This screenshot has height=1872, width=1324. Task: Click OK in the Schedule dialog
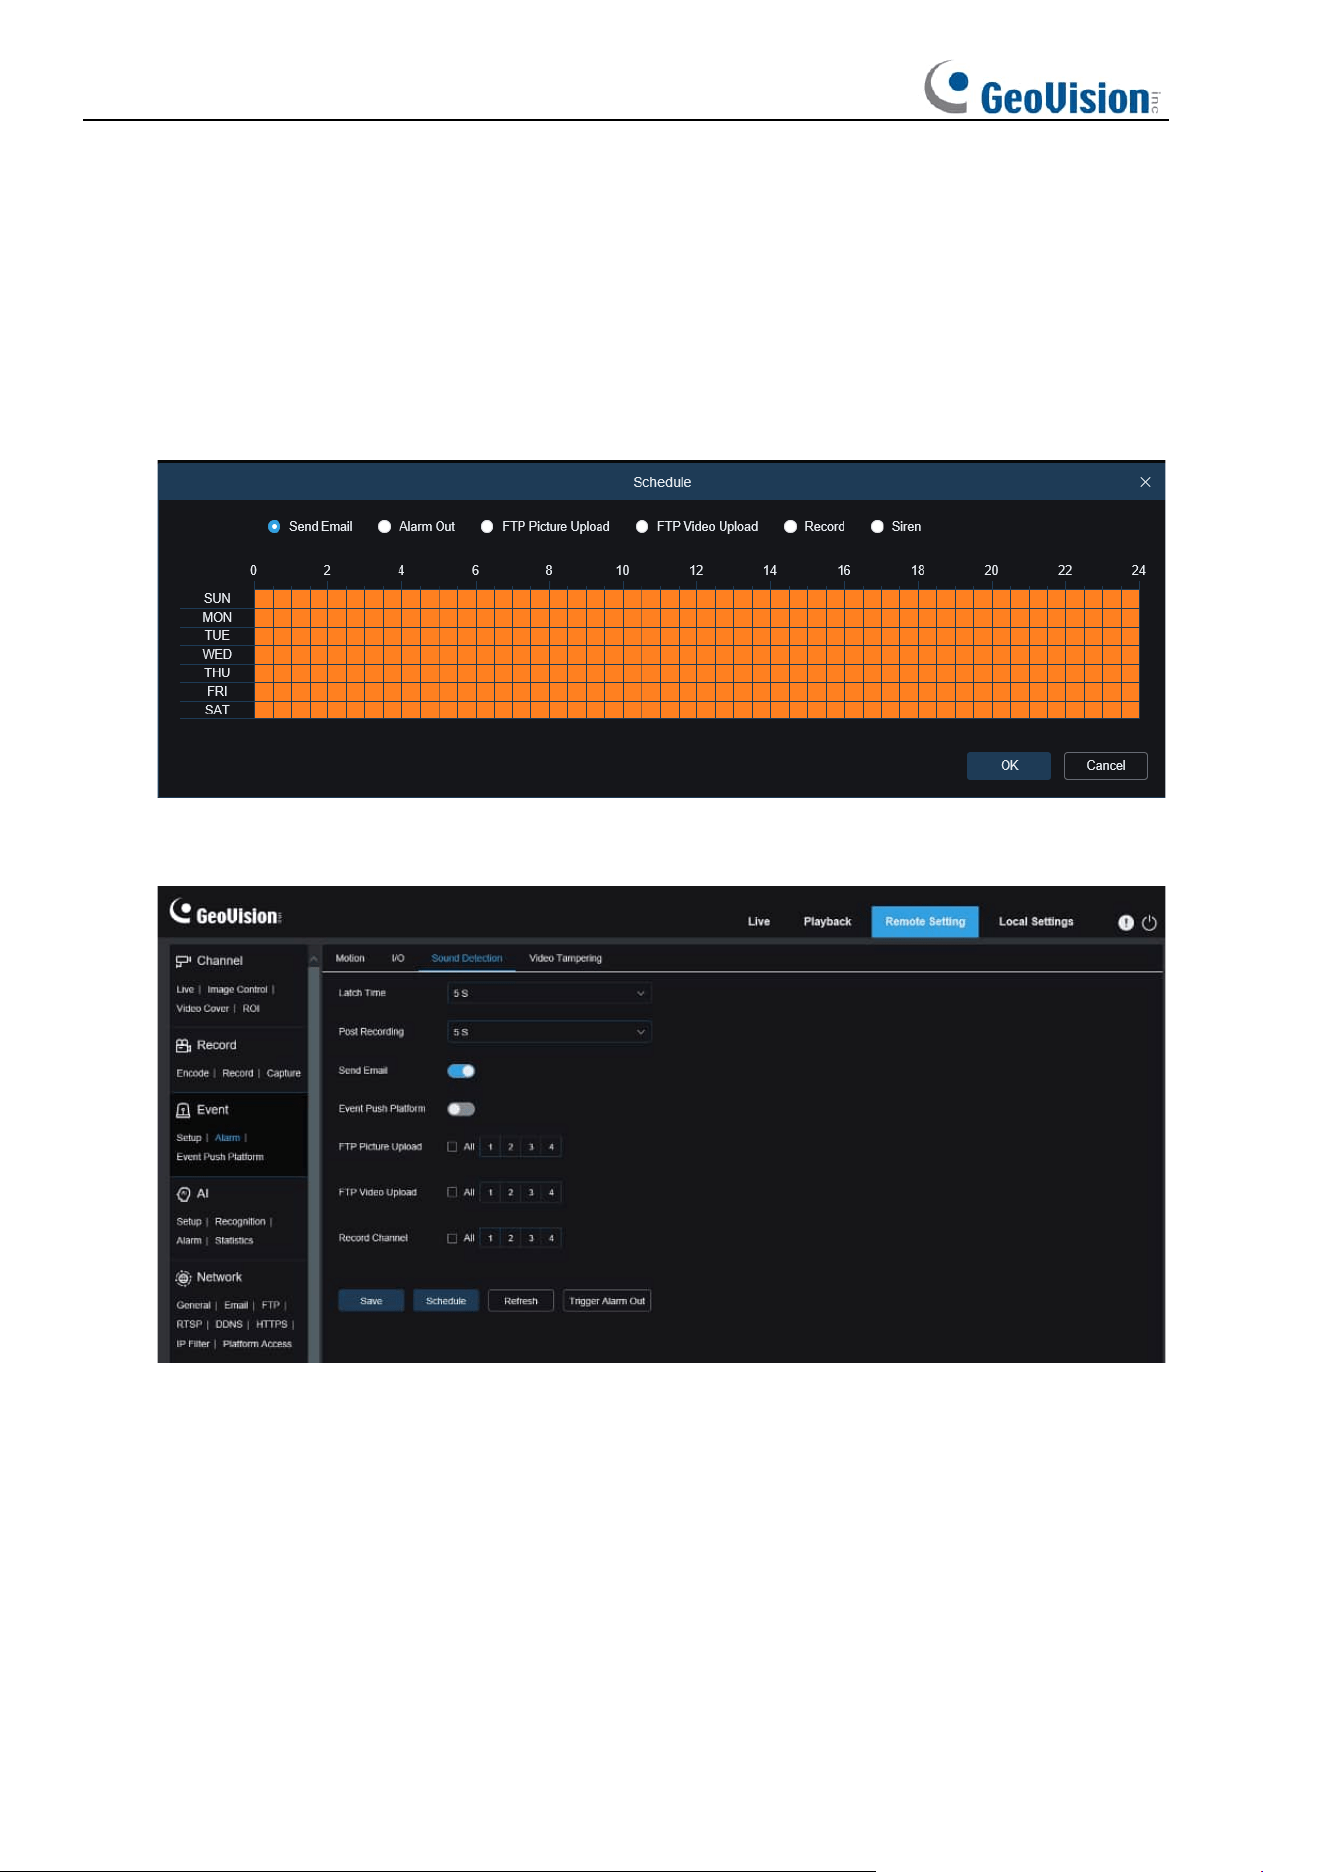1009,766
